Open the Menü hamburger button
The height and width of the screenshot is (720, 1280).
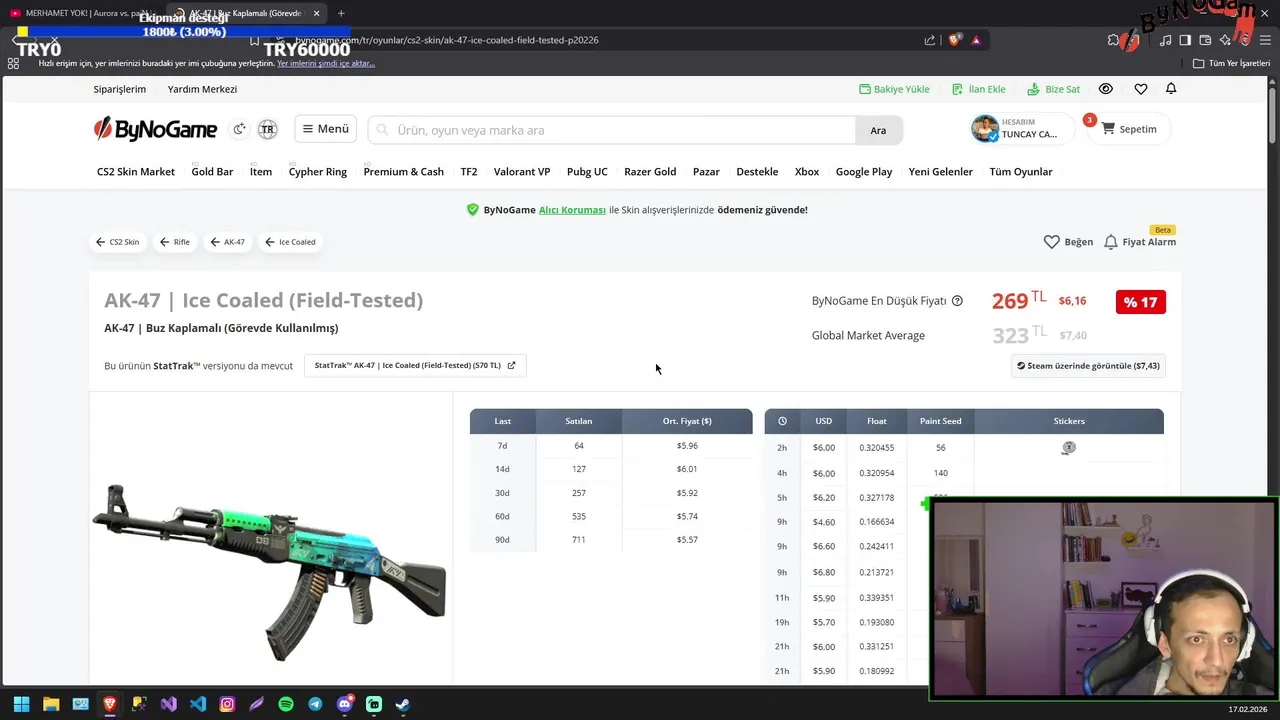tap(326, 129)
